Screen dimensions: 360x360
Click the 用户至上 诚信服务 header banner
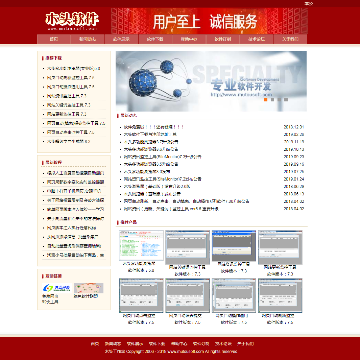[209, 21]
